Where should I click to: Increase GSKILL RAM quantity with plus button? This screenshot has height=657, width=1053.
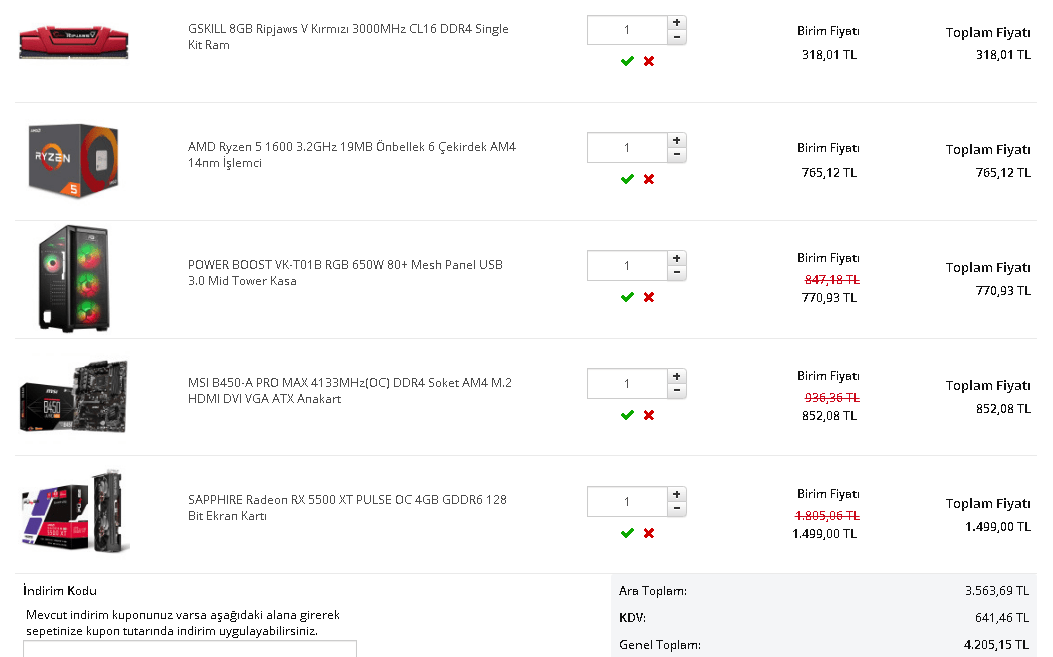click(677, 22)
